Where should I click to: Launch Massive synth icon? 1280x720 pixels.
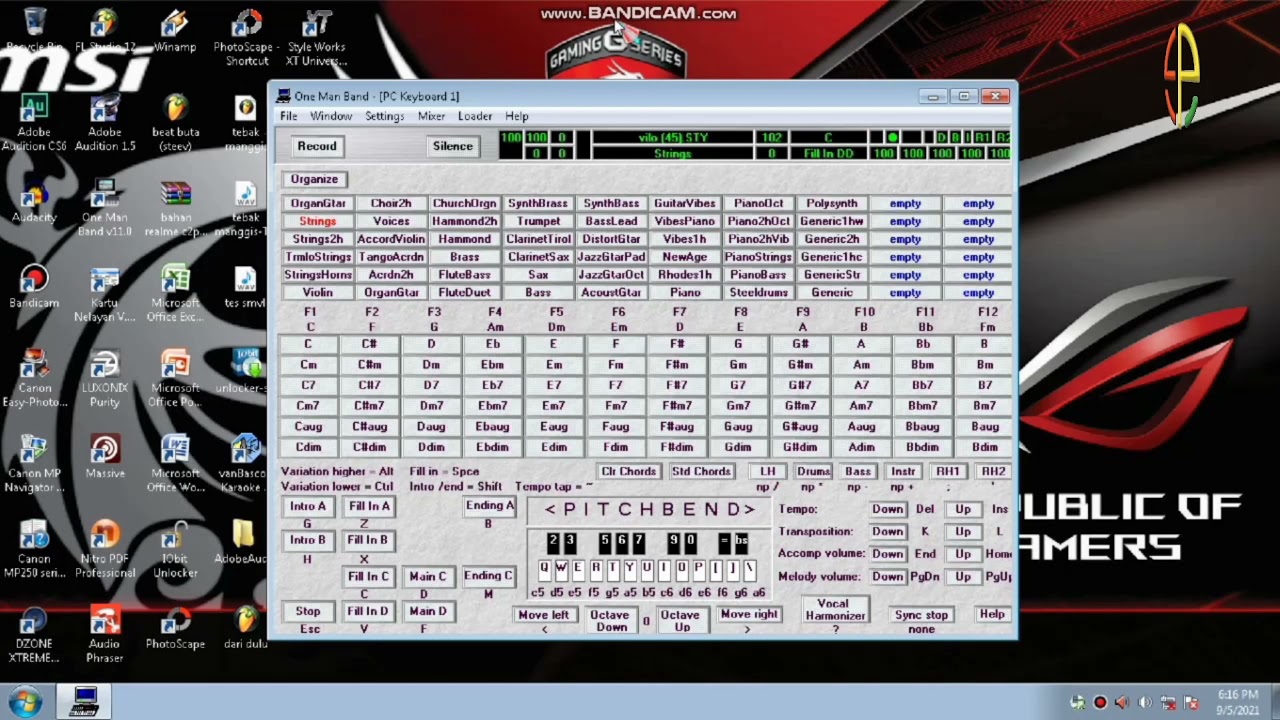coord(105,456)
